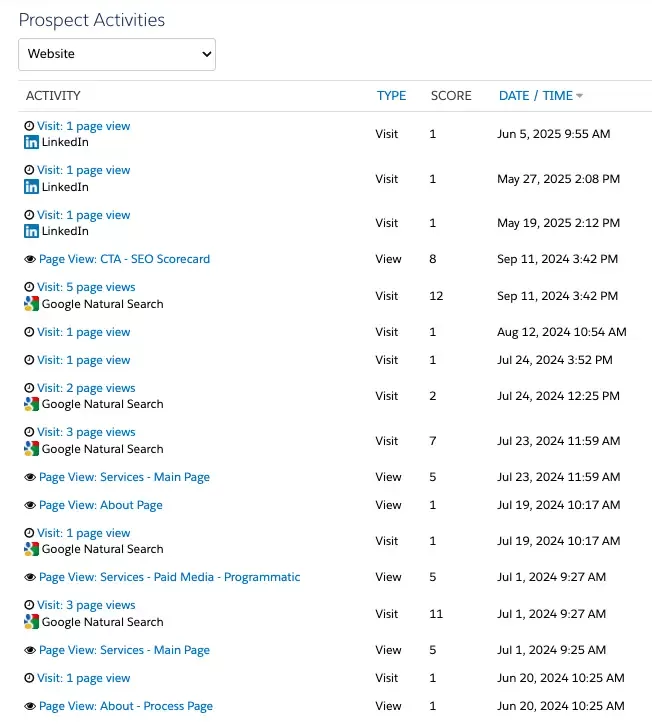Click the eye icon beside CTA - SEO Scorecard
The height and width of the screenshot is (725, 652).
[30, 259]
